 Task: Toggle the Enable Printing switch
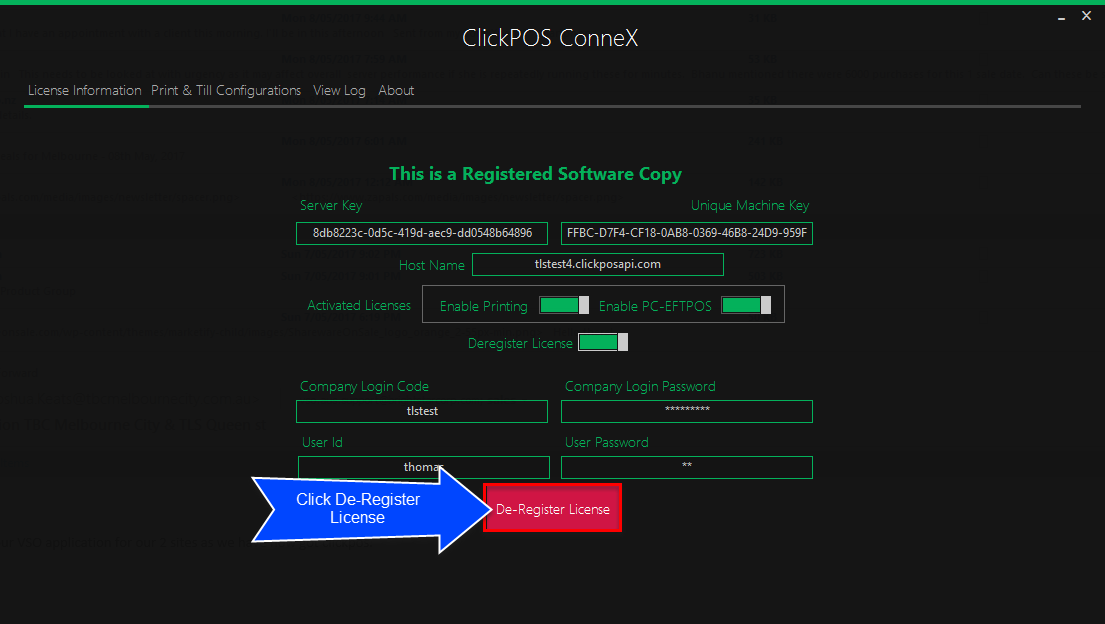tap(564, 305)
